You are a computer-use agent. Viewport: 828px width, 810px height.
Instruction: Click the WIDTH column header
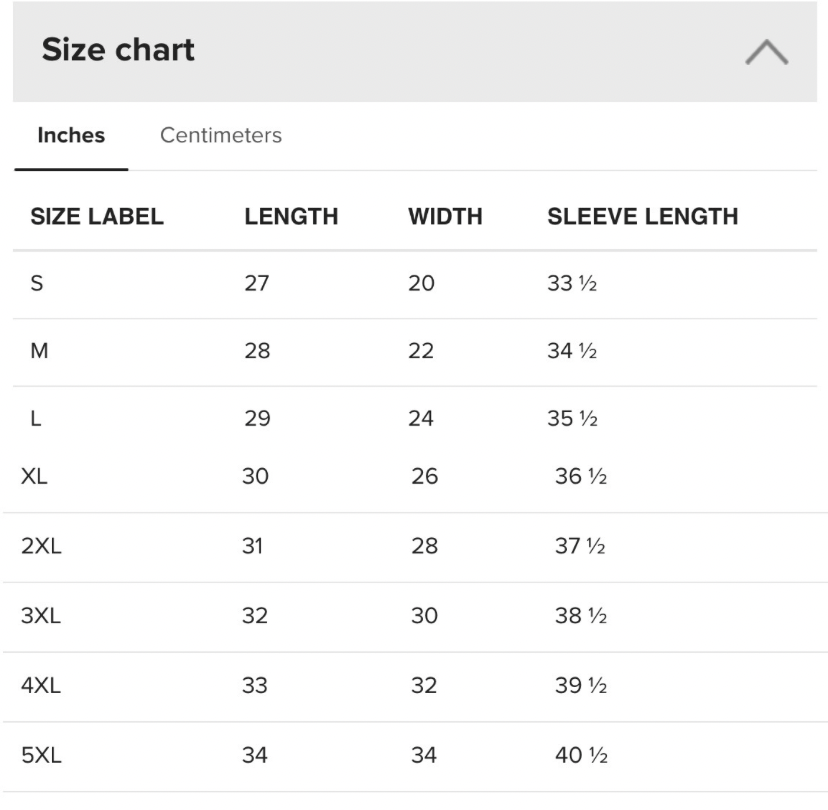[445, 216]
